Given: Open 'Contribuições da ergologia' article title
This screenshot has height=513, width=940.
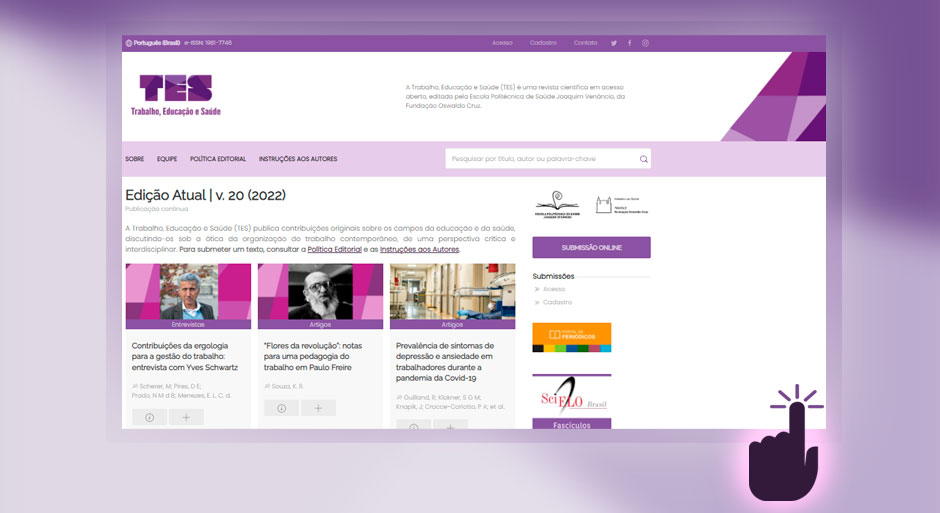Looking at the screenshot, I should point(185,357).
